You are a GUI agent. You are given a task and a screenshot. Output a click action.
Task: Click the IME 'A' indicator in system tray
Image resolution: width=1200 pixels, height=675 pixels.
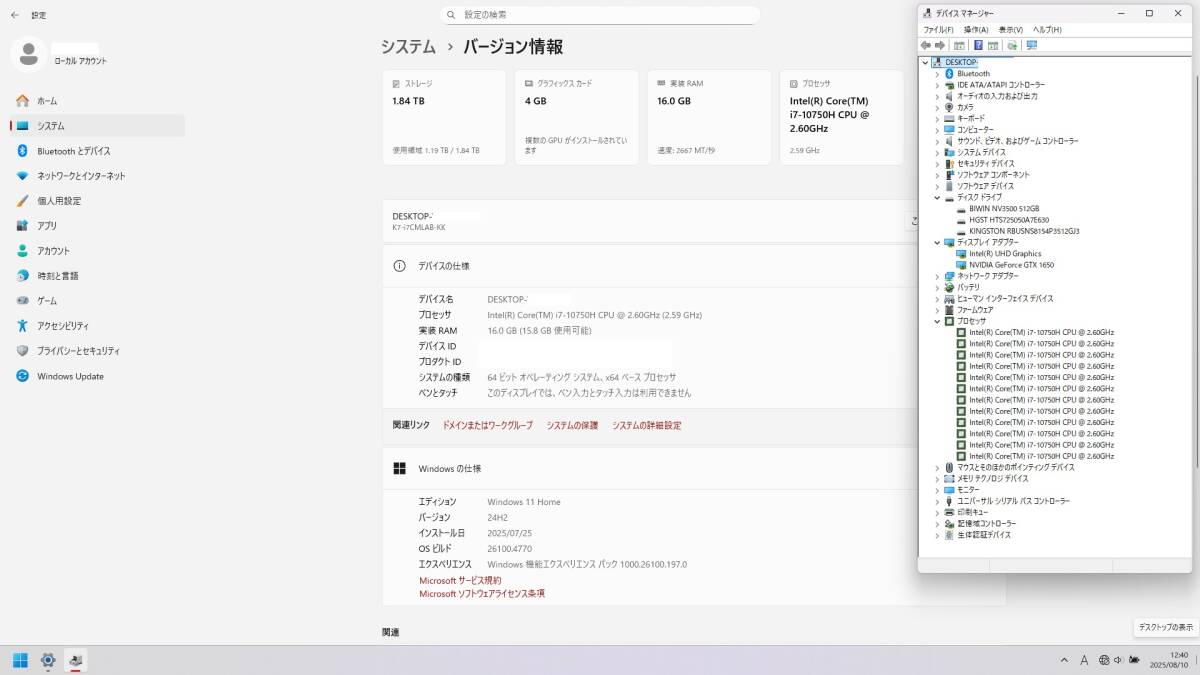[1085, 660]
